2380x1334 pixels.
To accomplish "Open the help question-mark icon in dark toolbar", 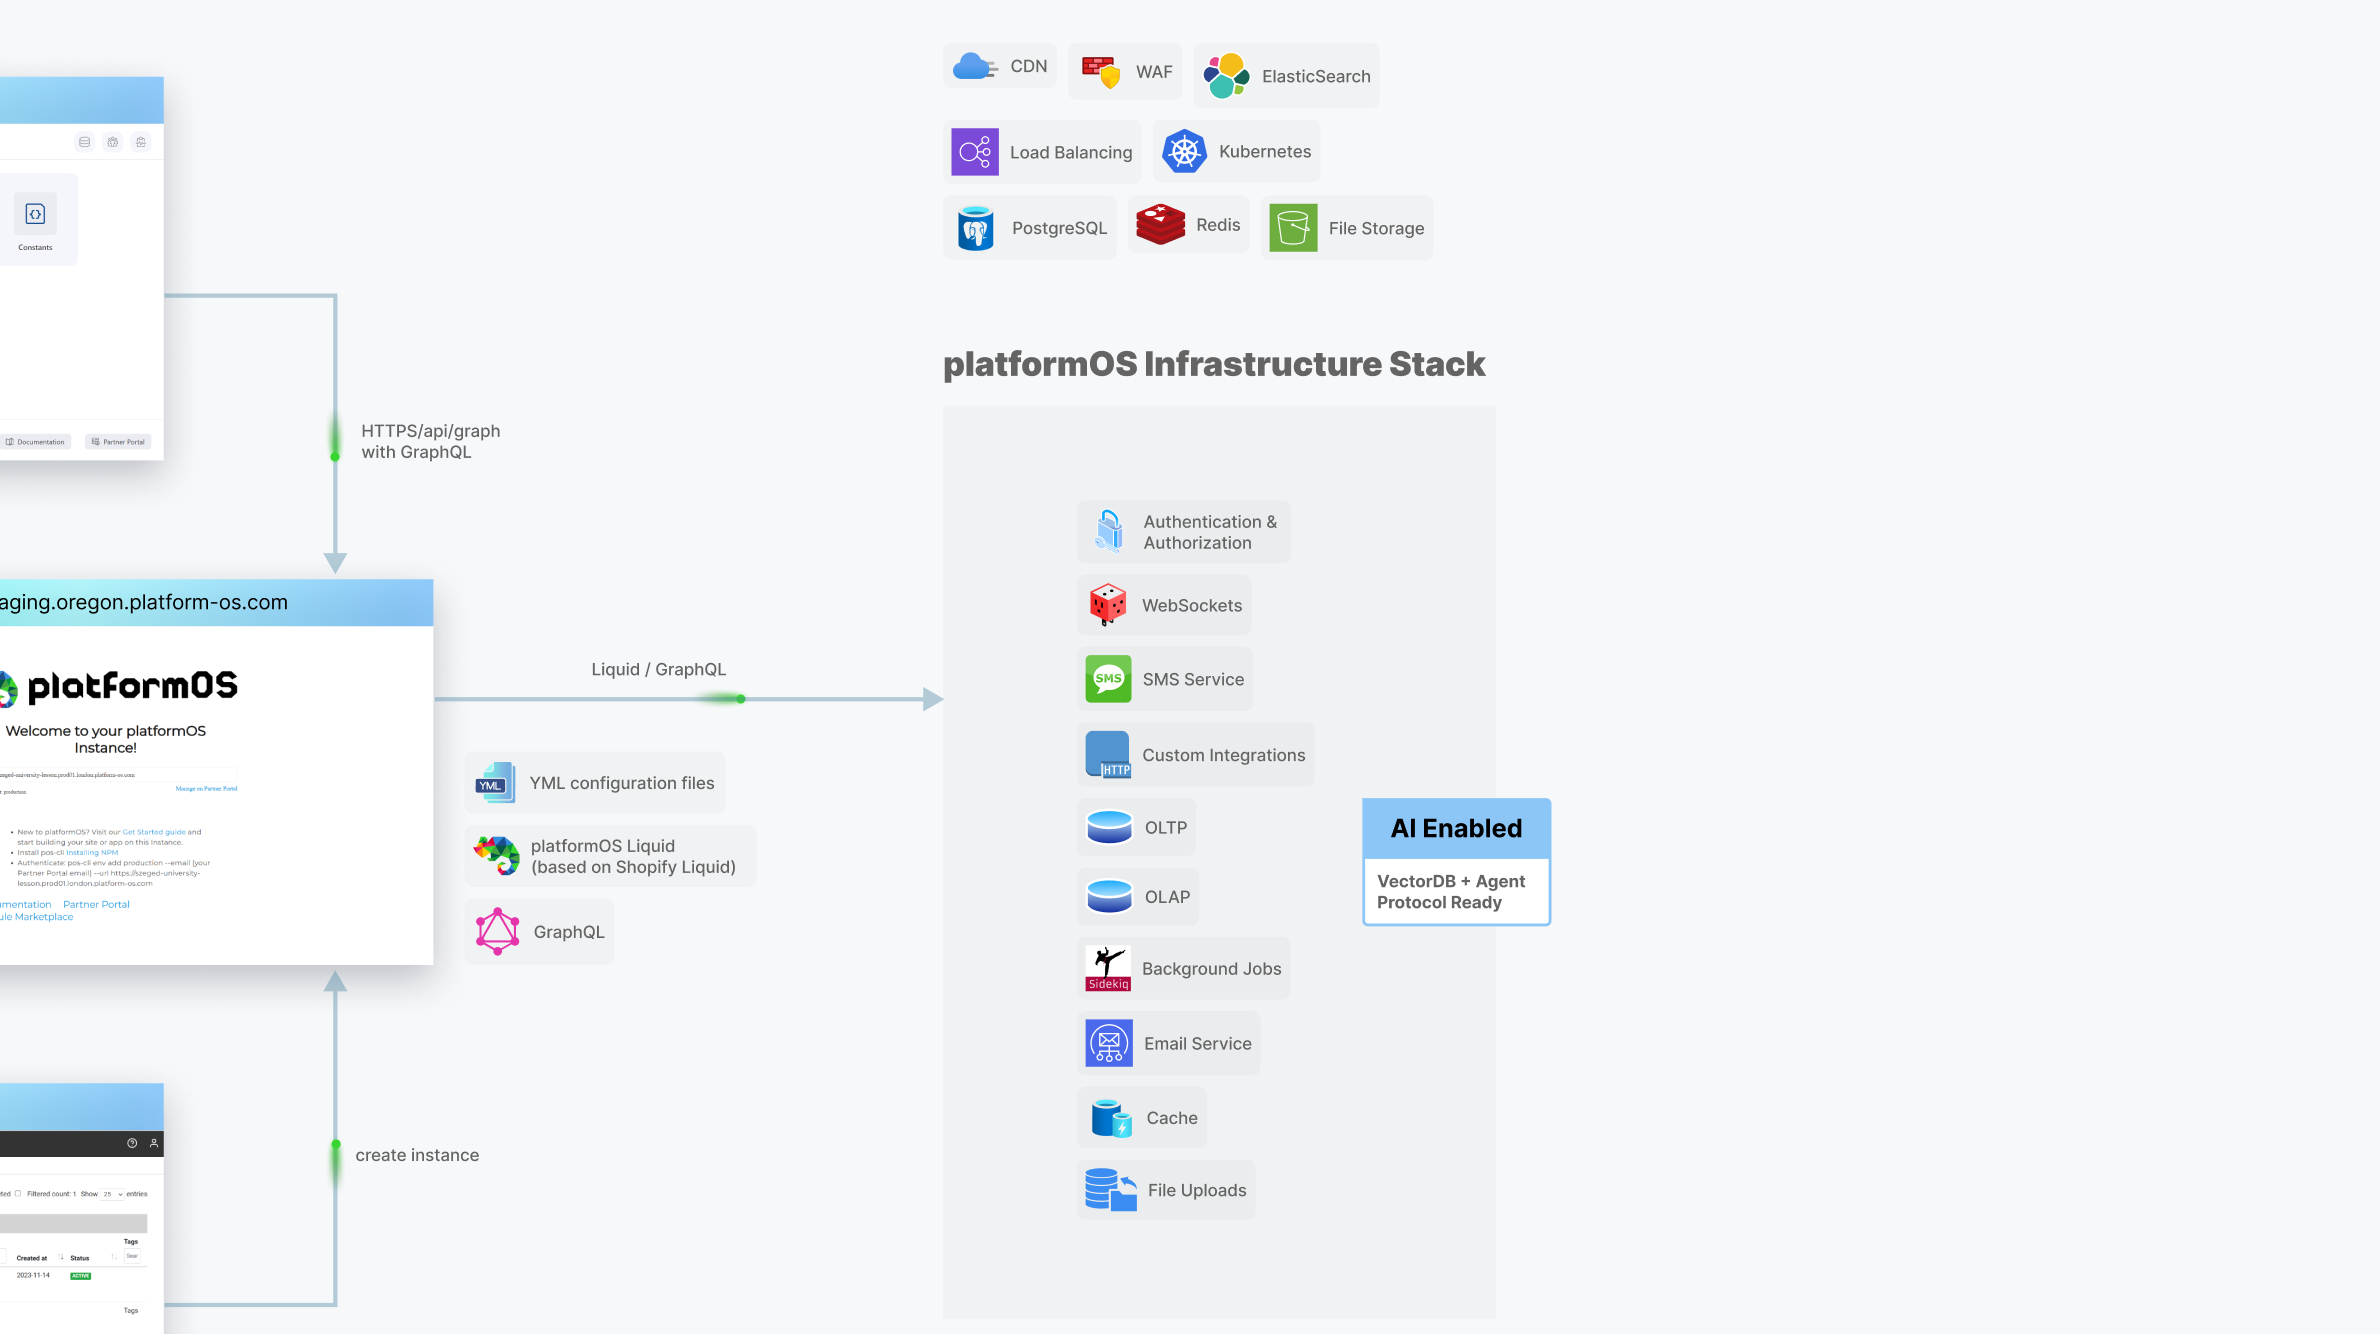I will click(132, 1143).
